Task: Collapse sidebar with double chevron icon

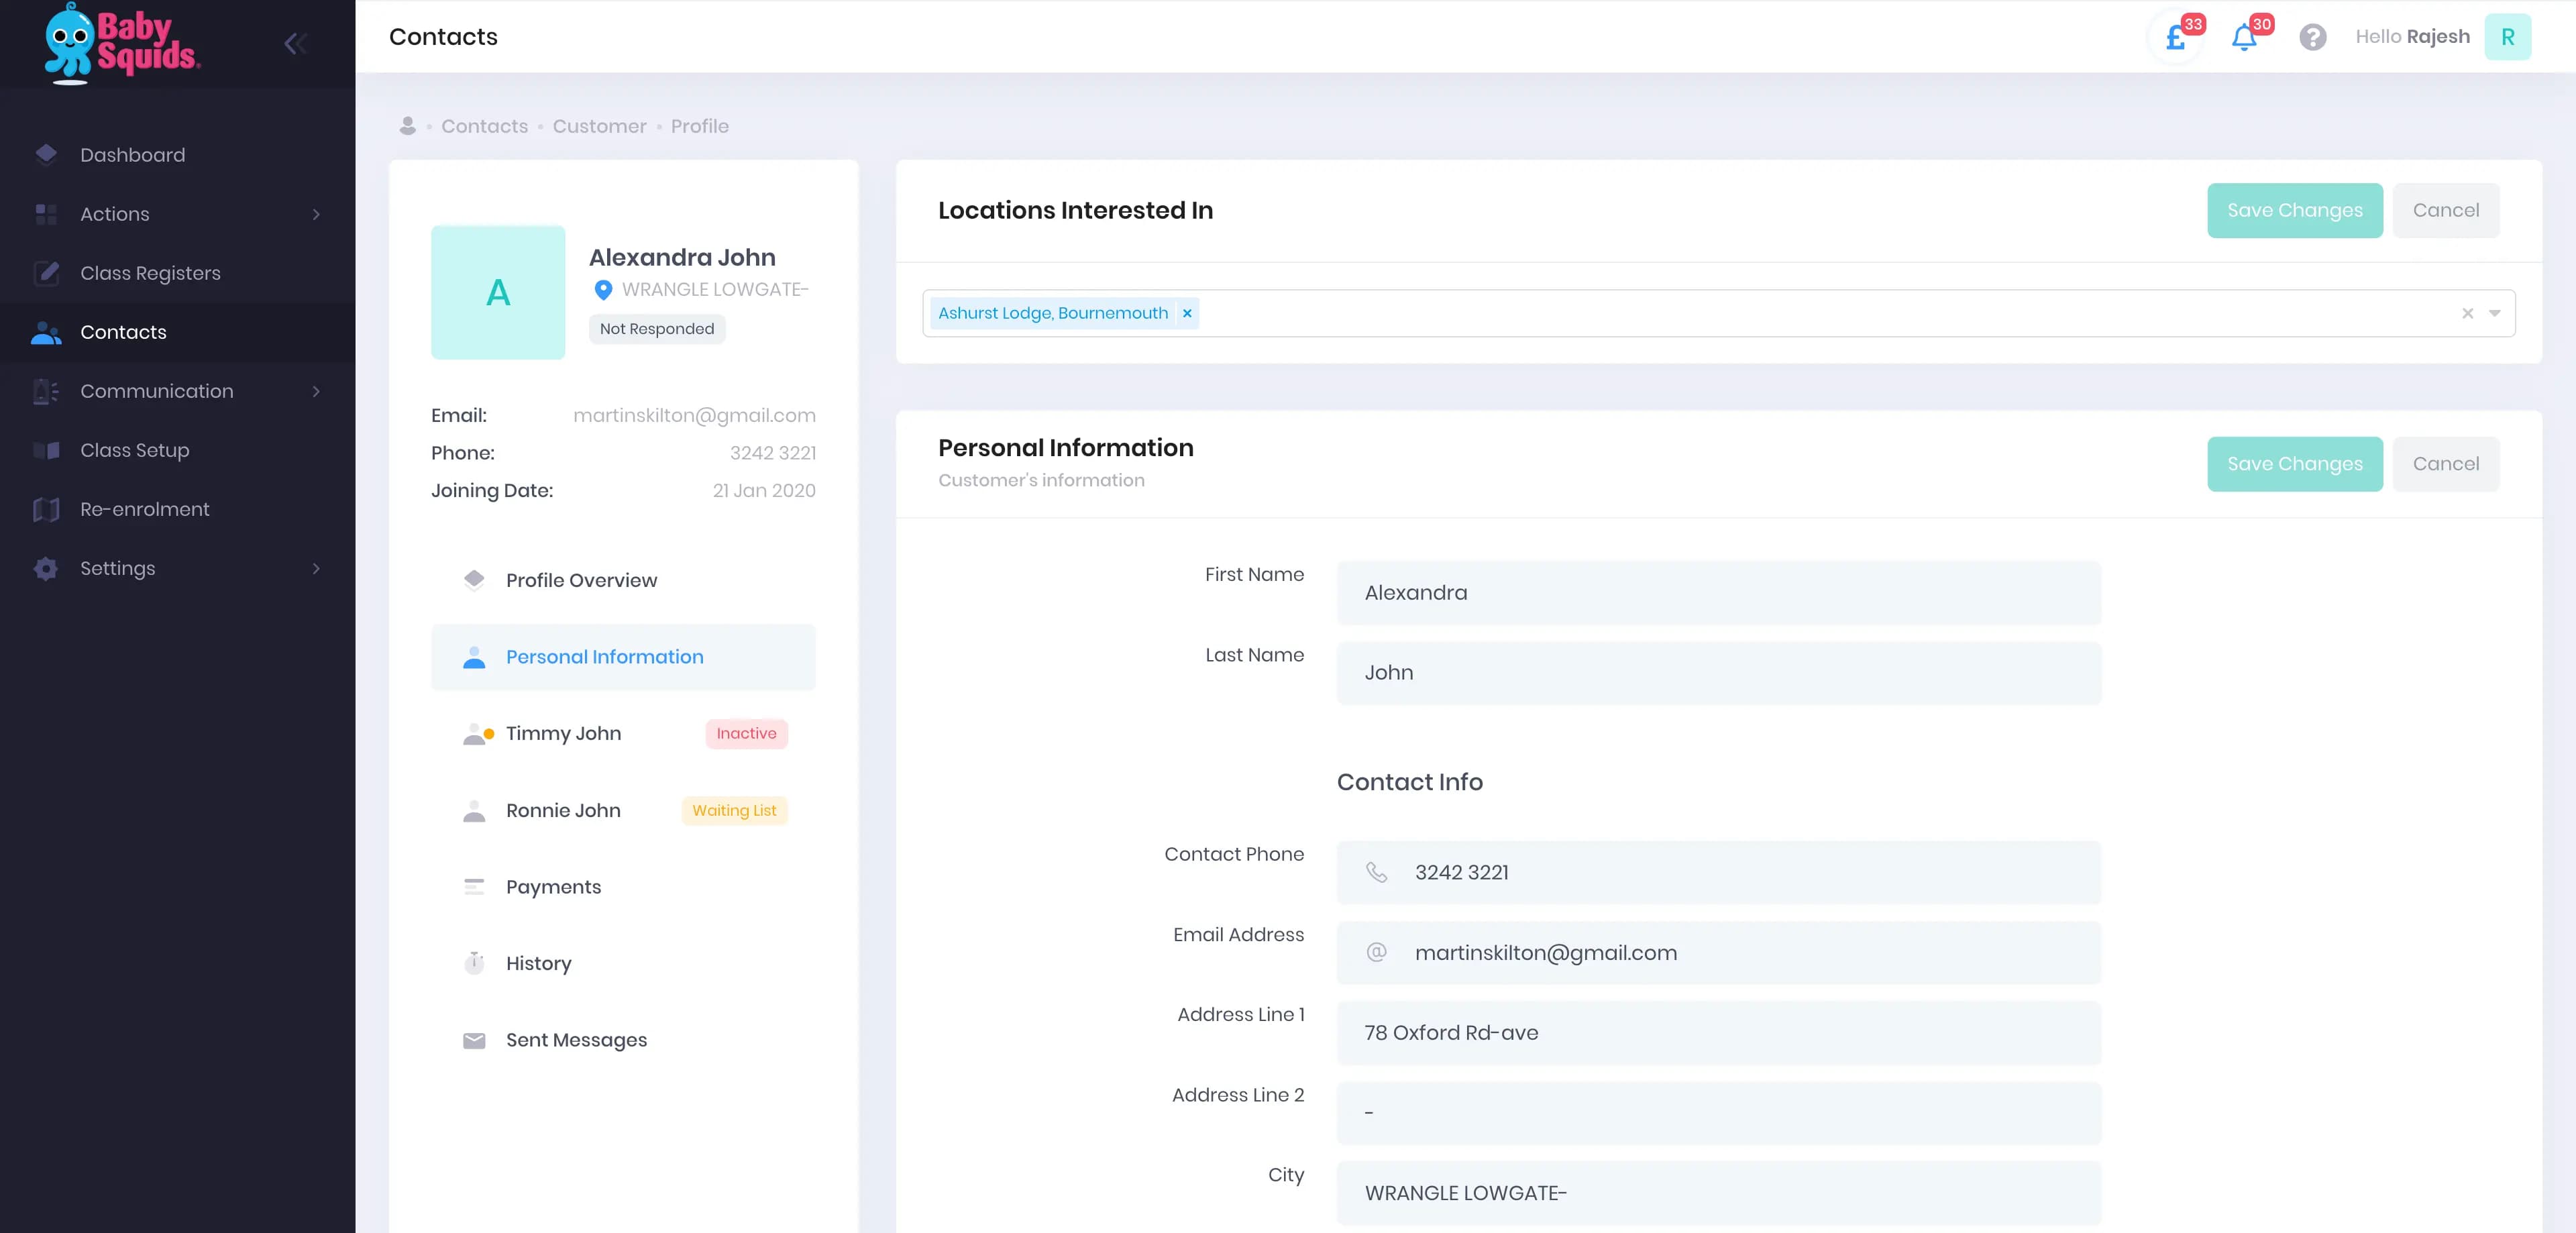Action: [x=294, y=43]
